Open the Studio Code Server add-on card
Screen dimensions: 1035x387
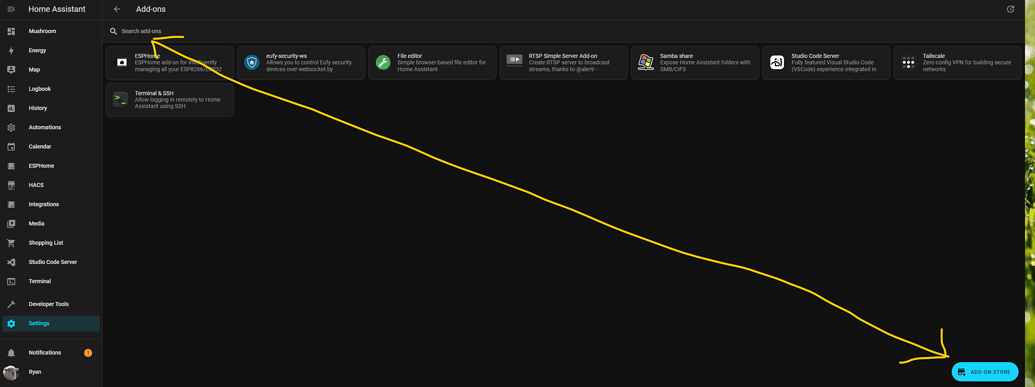click(x=826, y=63)
